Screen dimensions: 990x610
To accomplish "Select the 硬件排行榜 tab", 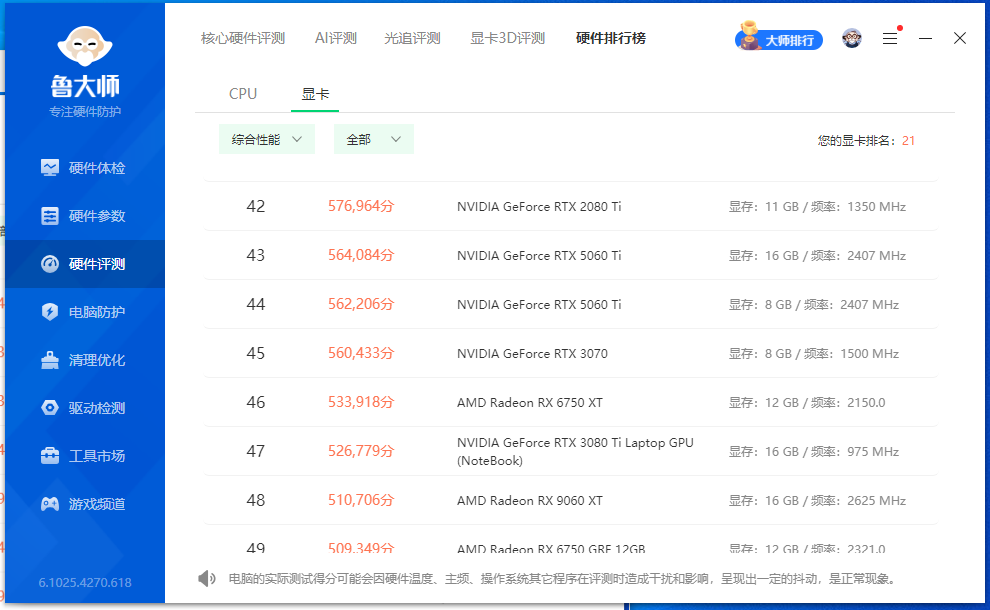I will point(611,38).
